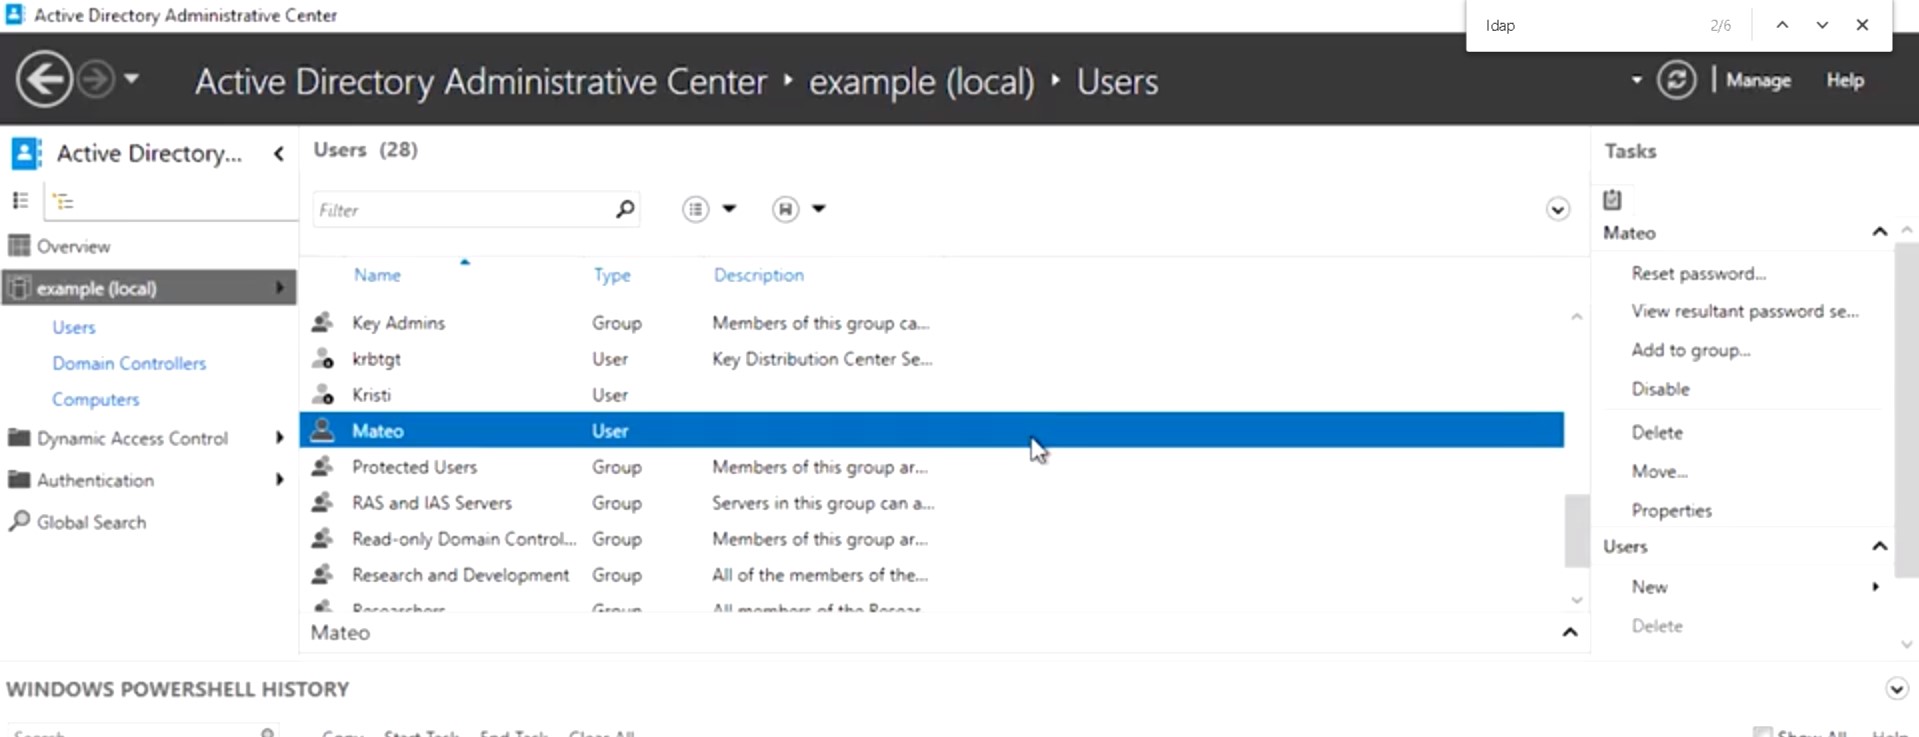1919x737 pixels.
Task: Click the save queries icon
Action: click(x=786, y=209)
